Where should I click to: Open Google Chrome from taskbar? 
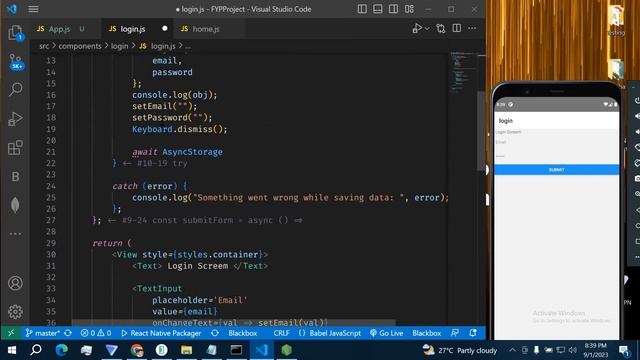click(x=137, y=350)
